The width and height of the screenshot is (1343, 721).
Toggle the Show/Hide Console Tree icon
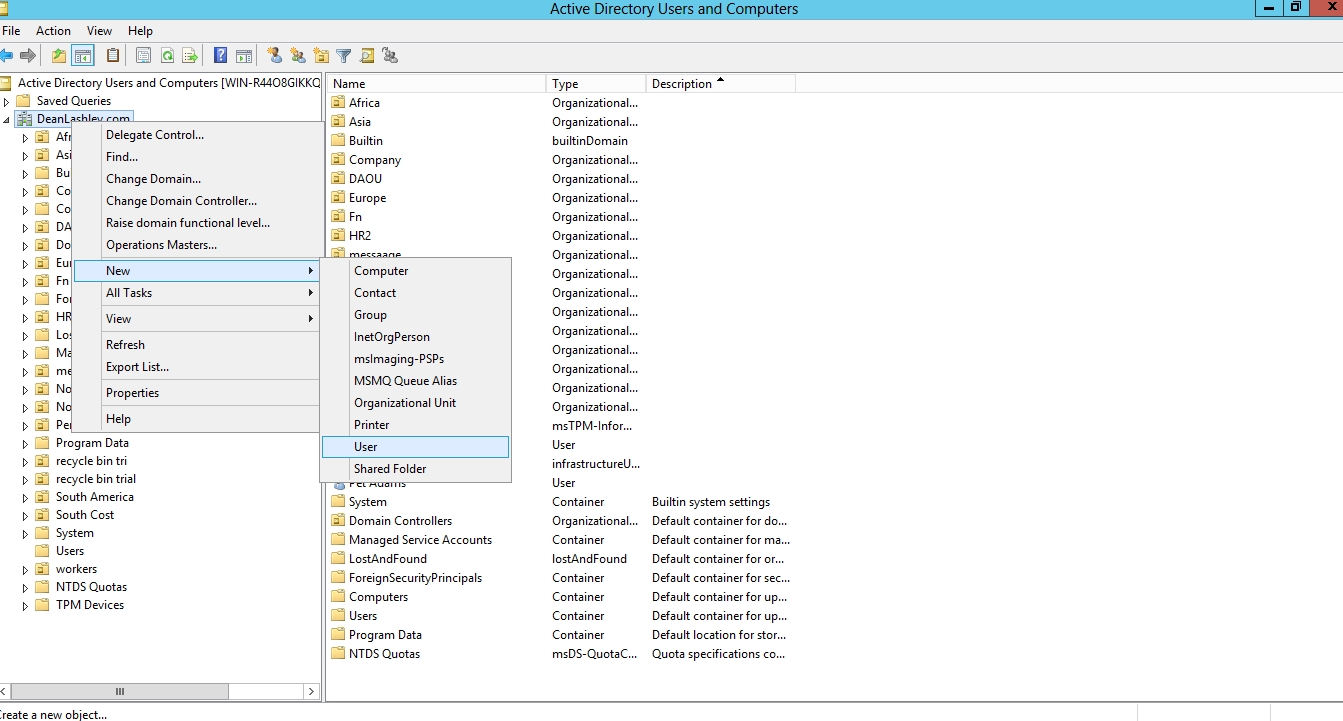(83, 56)
